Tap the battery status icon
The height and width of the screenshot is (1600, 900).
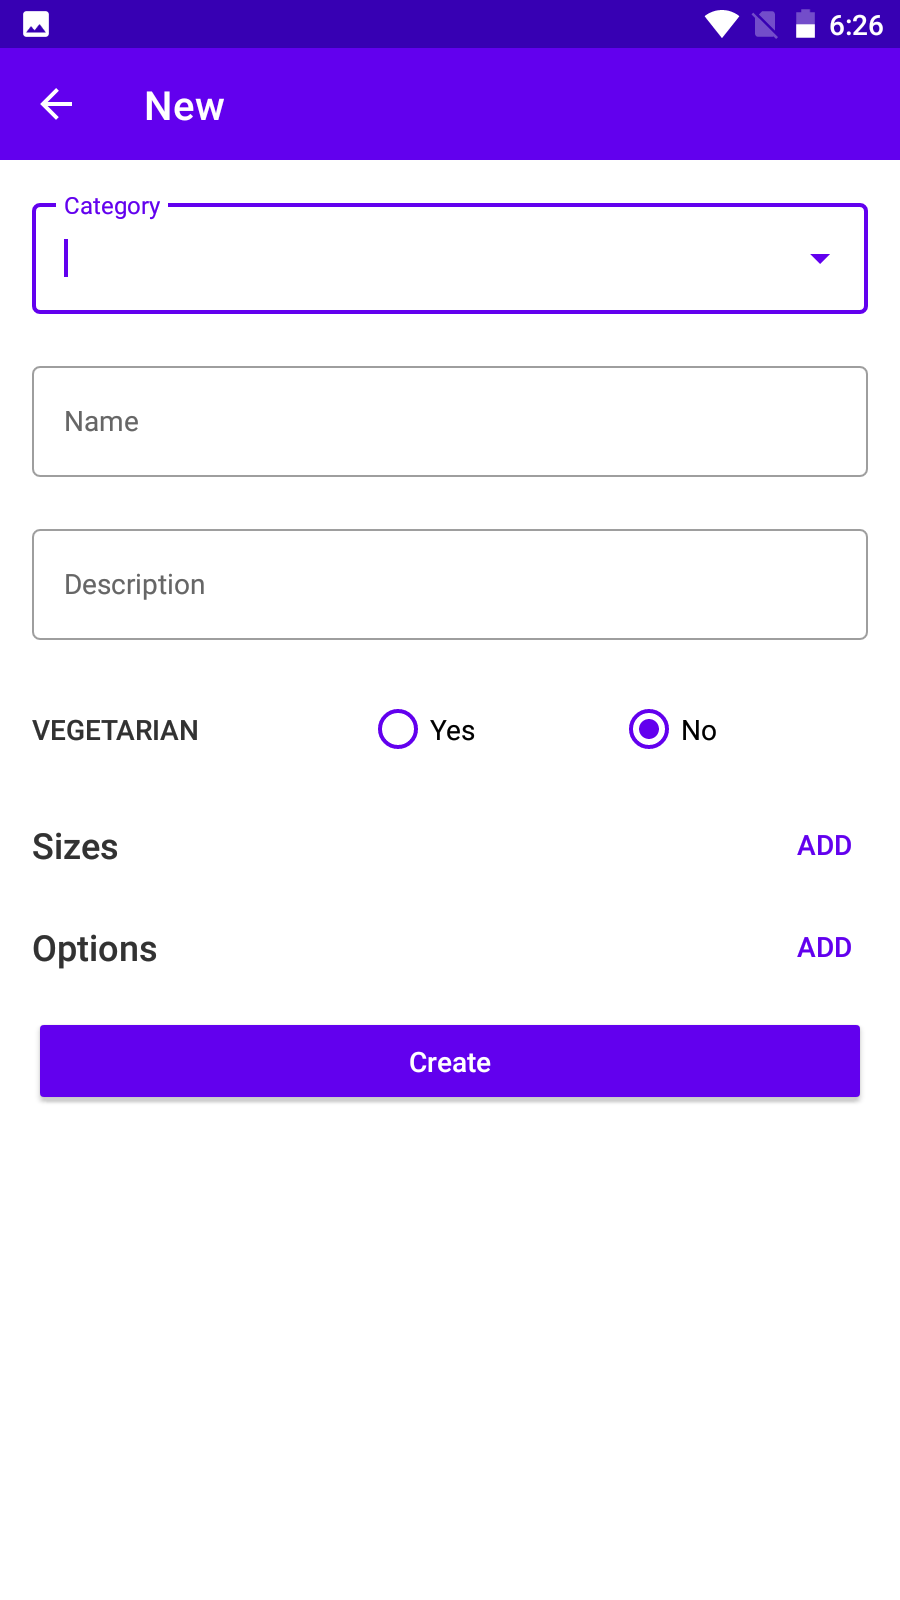(805, 24)
